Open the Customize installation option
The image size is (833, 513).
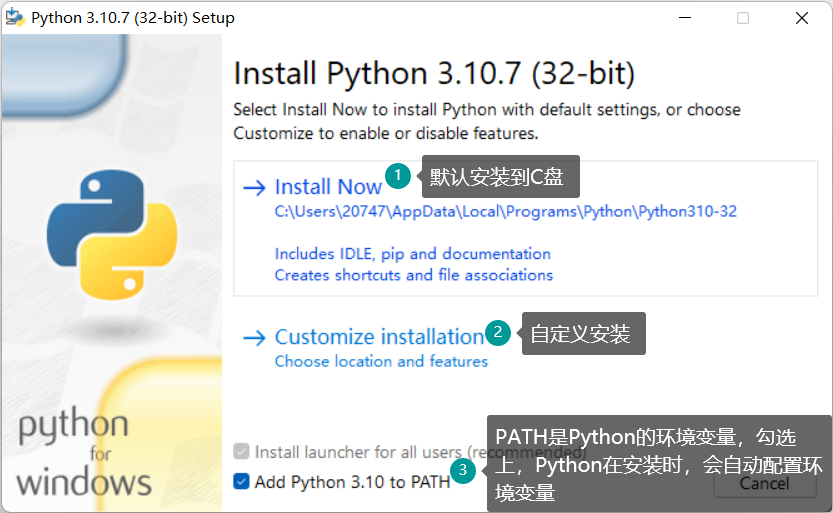tap(379, 337)
